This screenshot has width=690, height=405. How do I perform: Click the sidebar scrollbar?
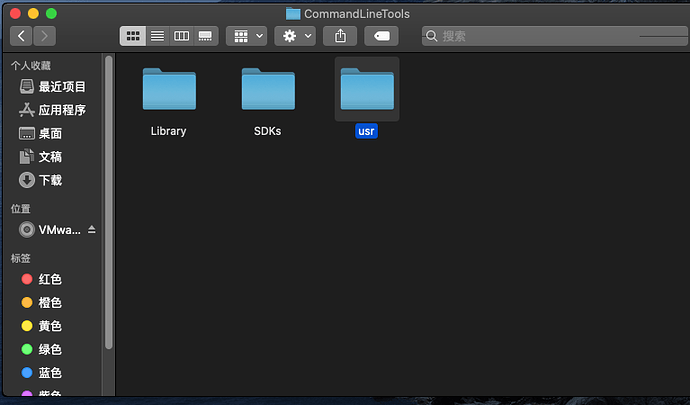(109, 202)
